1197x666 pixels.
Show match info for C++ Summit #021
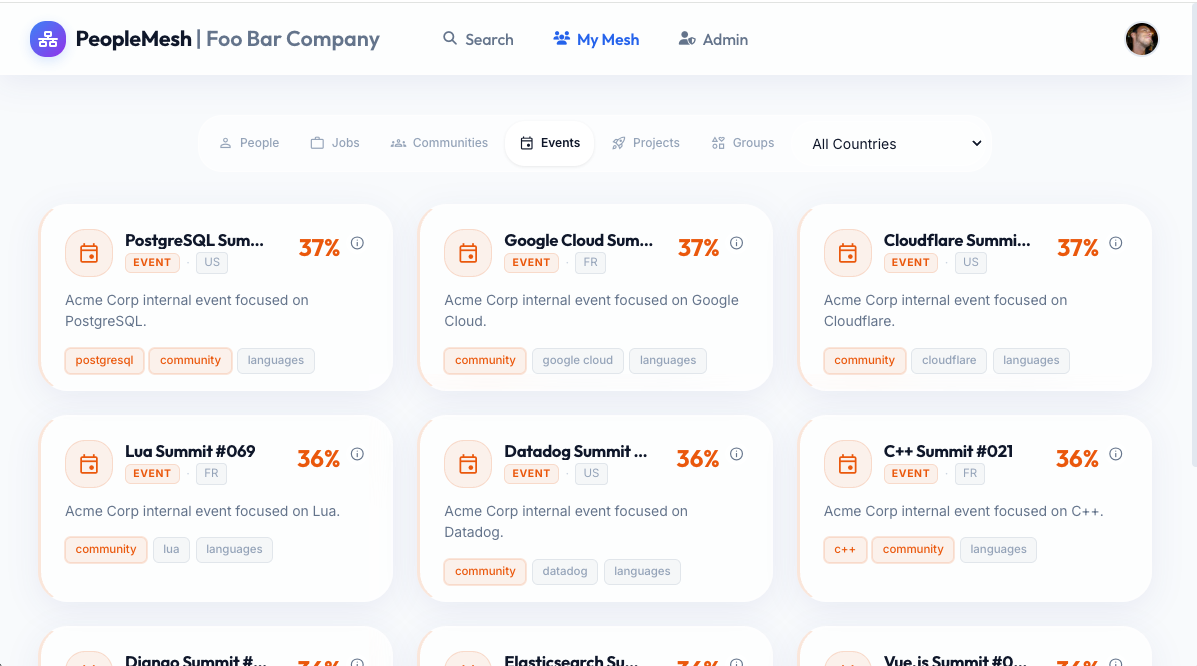[1115, 454]
